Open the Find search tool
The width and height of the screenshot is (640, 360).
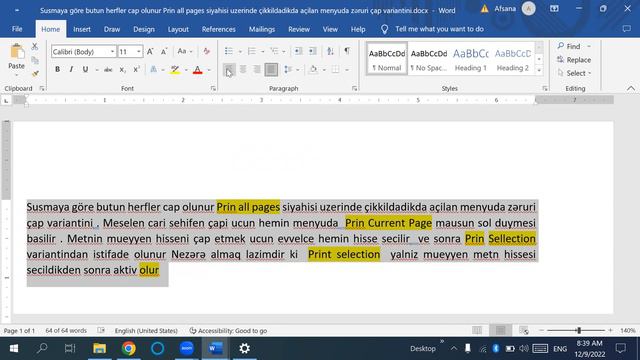point(569,47)
